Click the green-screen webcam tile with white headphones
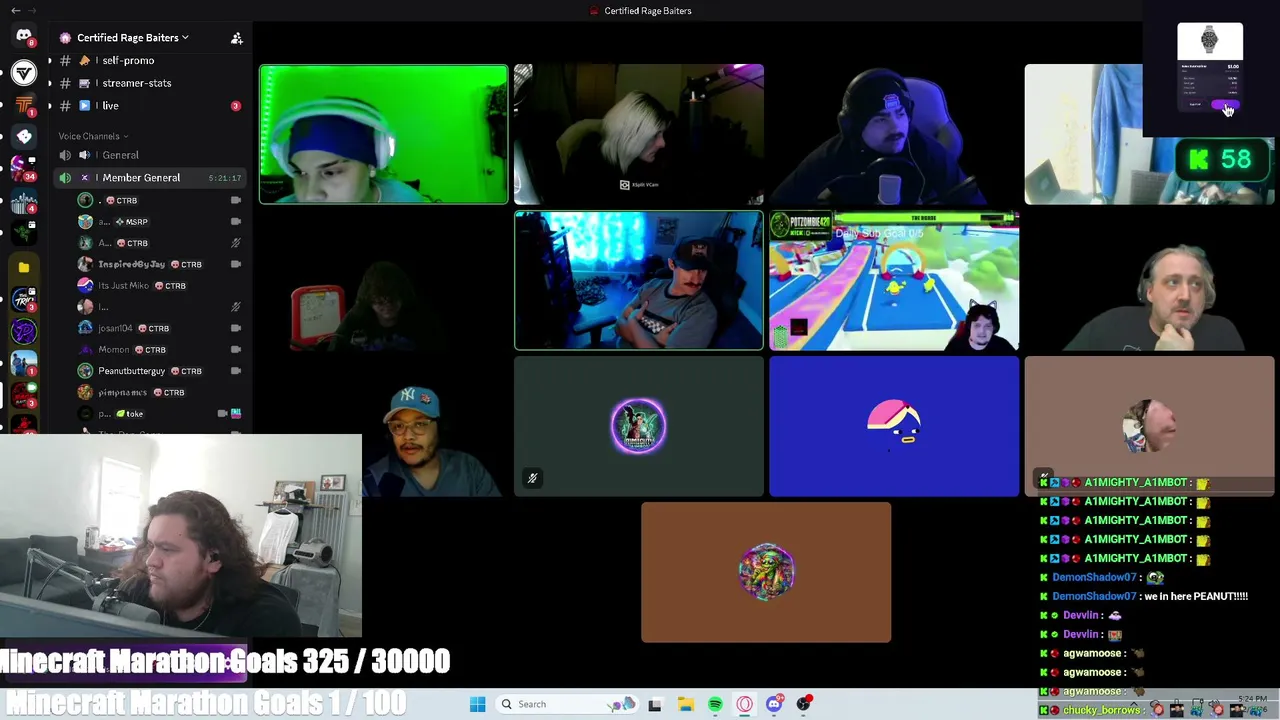The height and width of the screenshot is (720, 1280). click(x=384, y=134)
